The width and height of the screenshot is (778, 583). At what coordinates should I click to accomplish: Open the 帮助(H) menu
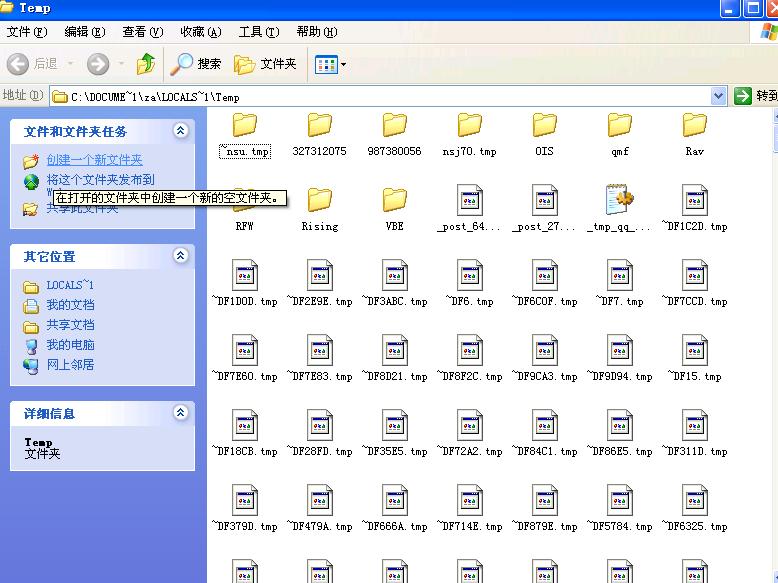[x=317, y=32]
